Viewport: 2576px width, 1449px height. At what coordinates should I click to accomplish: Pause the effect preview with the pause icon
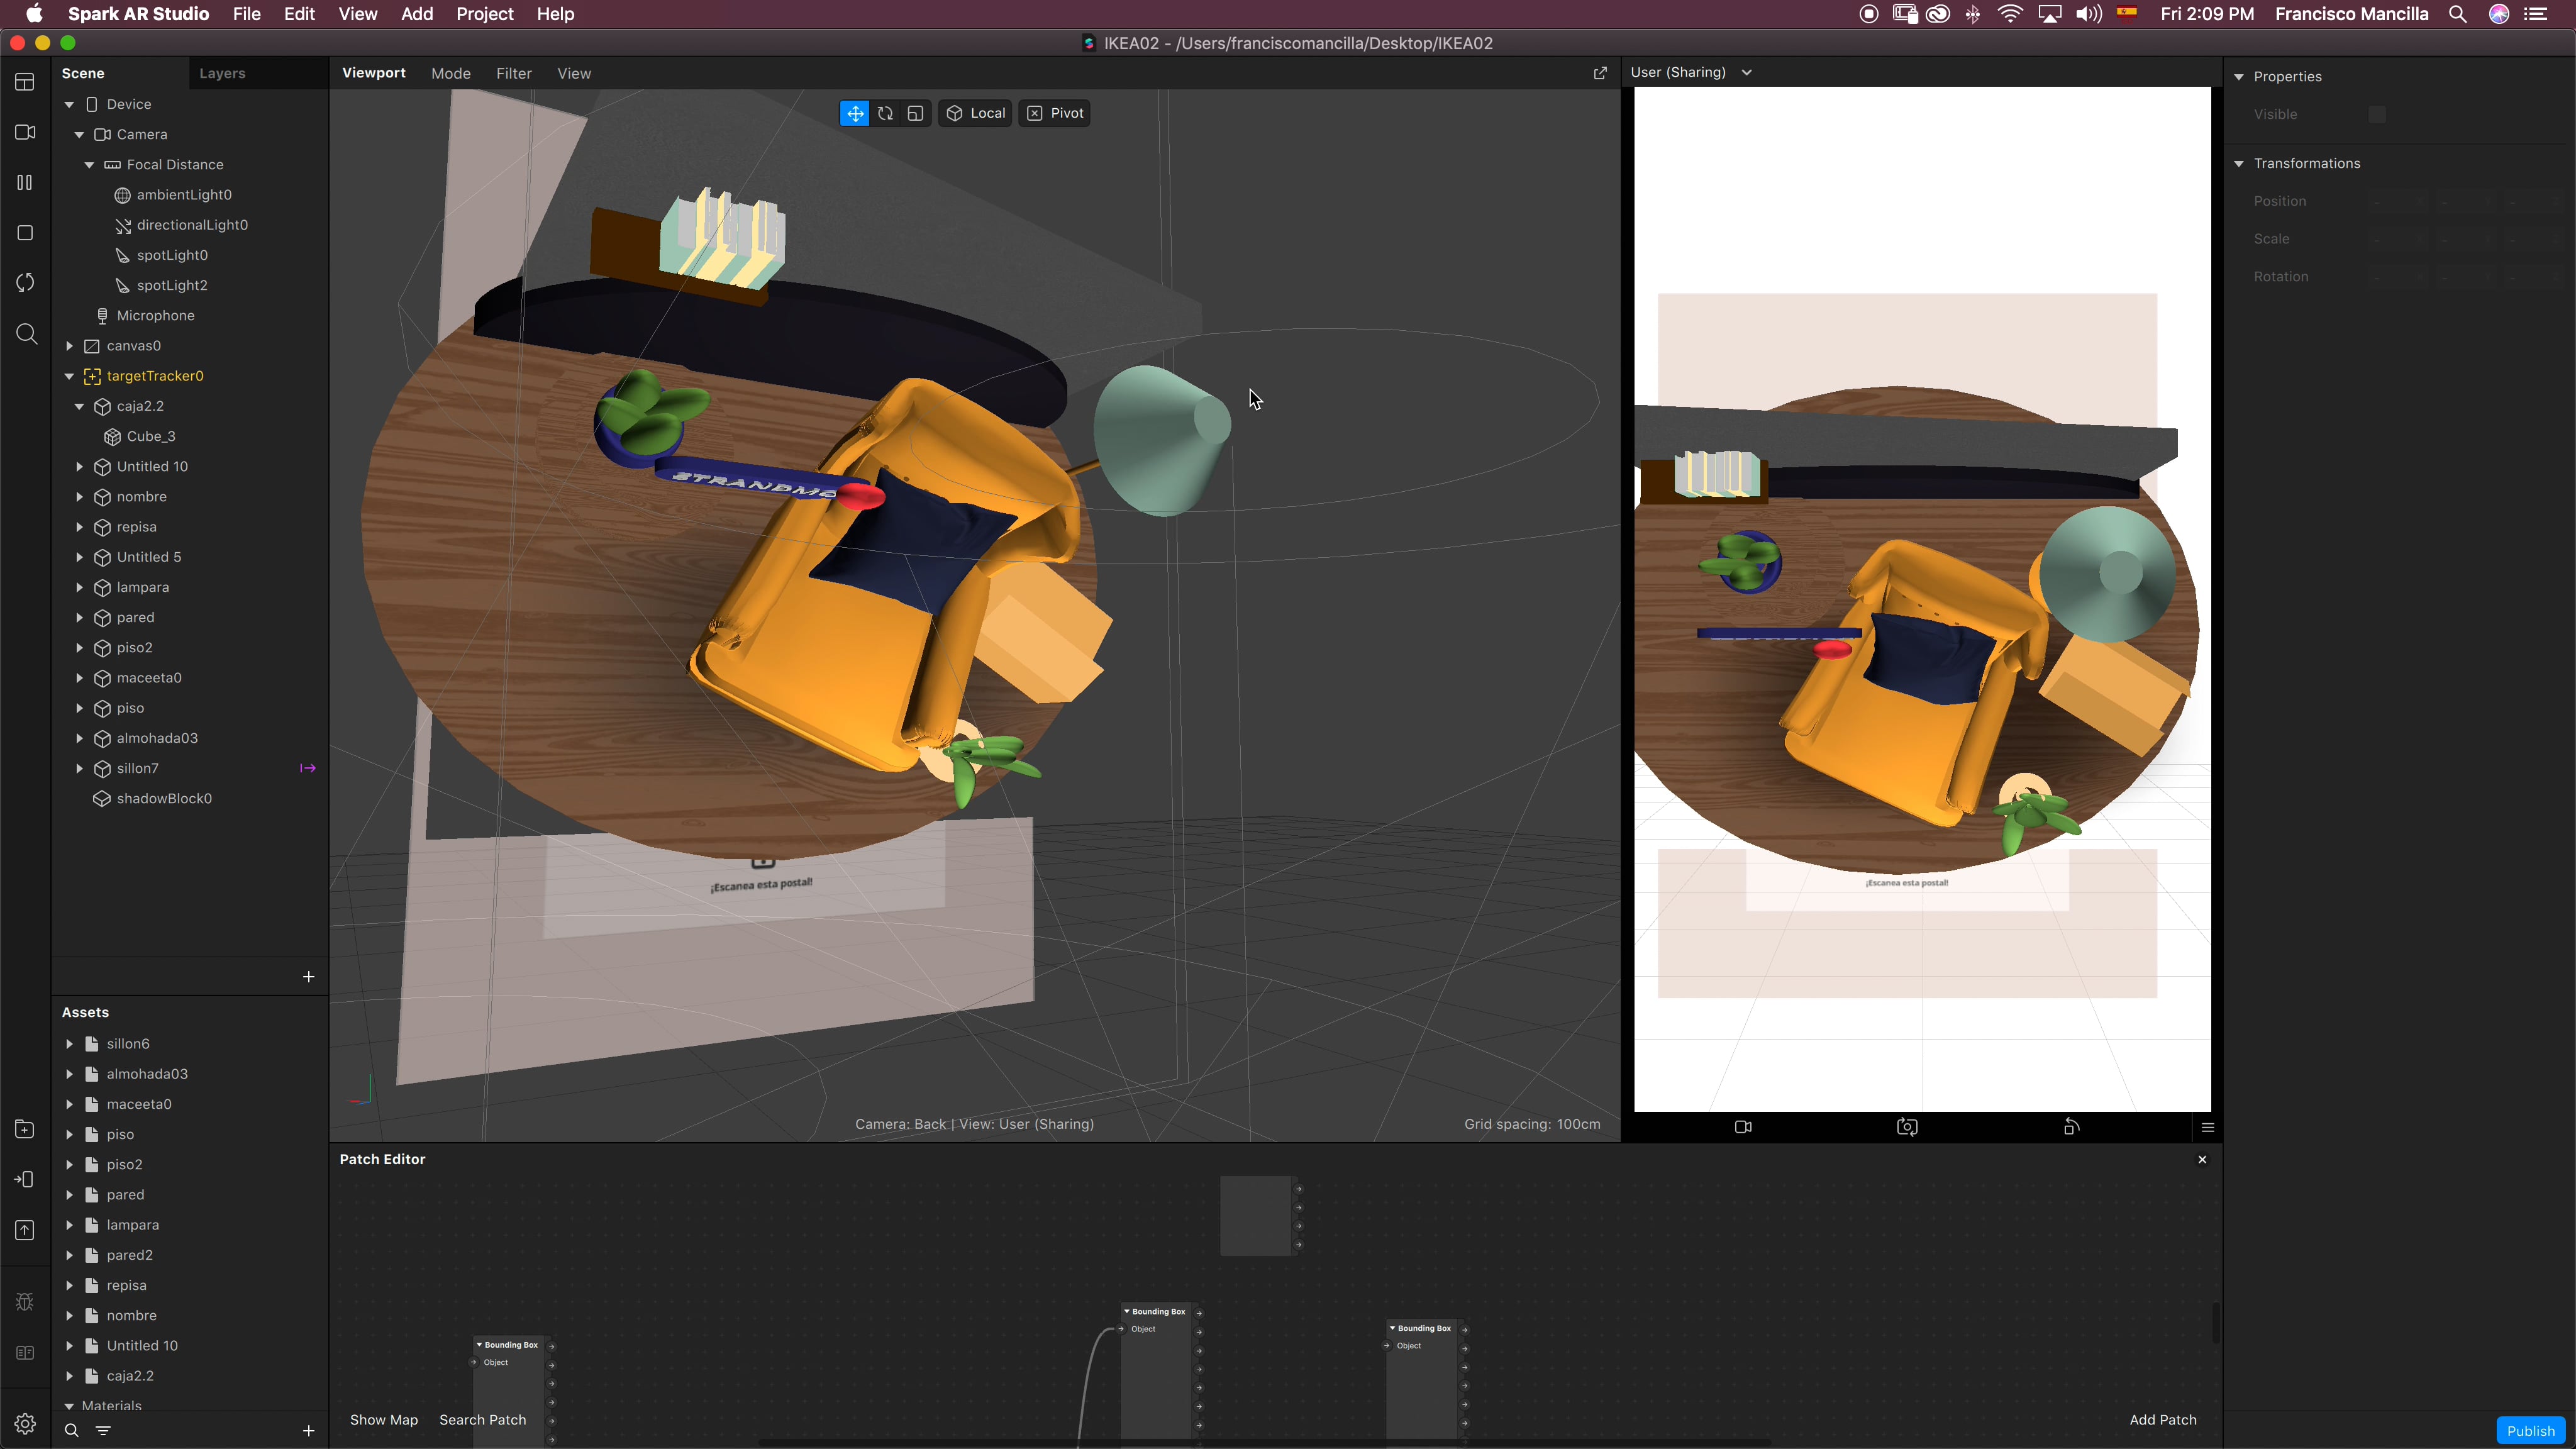point(25,182)
